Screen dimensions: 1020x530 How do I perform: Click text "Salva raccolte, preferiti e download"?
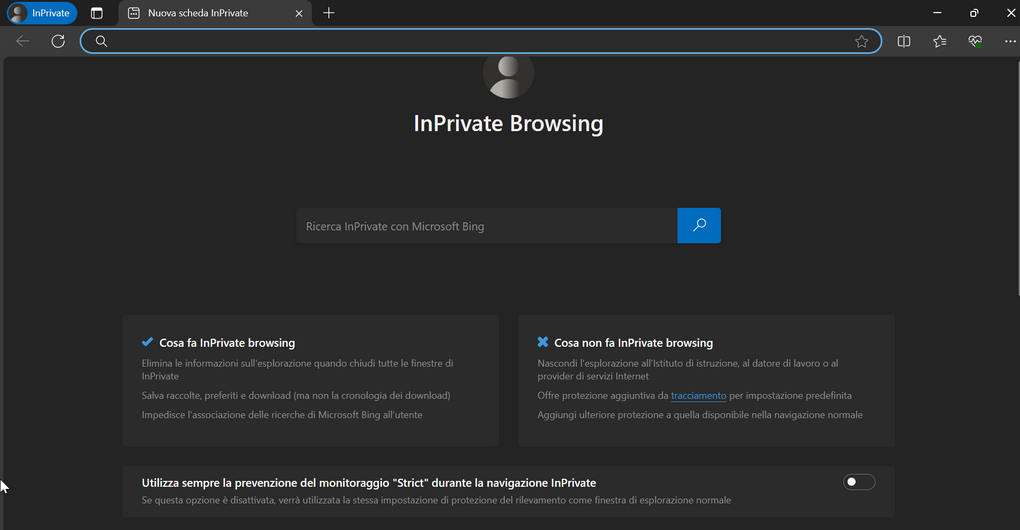tap(216, 395)
